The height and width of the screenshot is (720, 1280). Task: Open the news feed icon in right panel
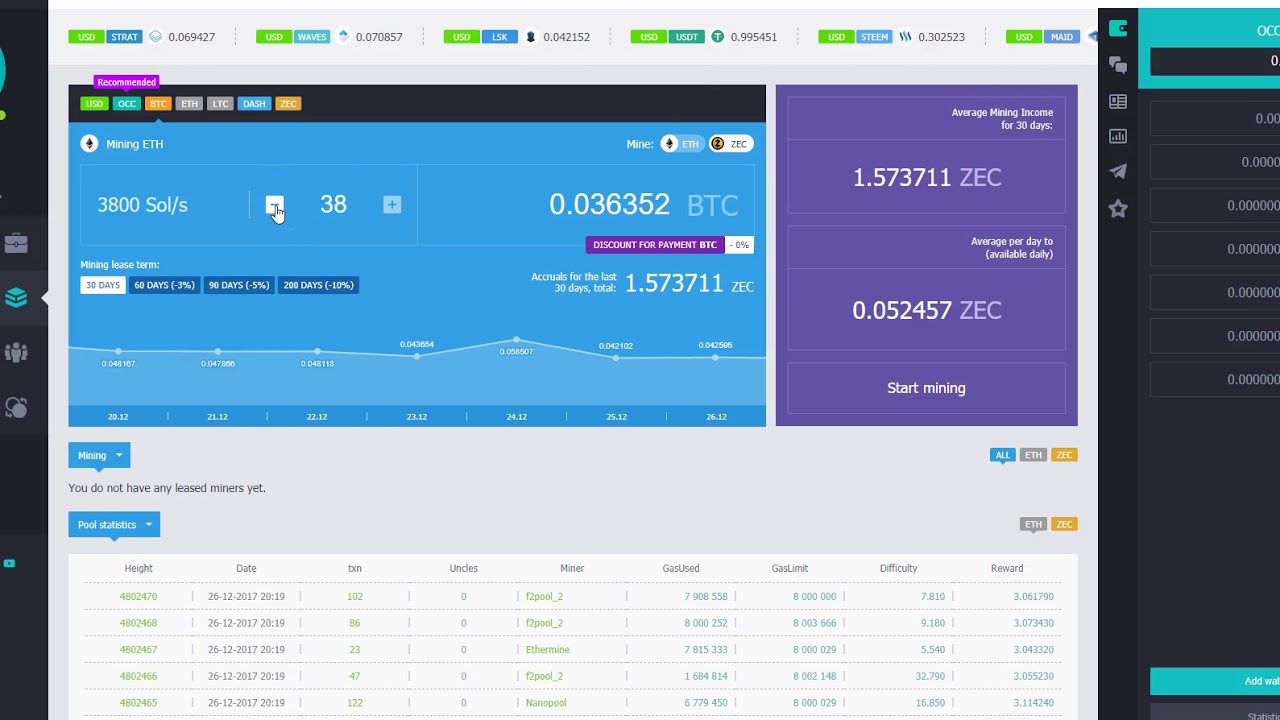1118,101
